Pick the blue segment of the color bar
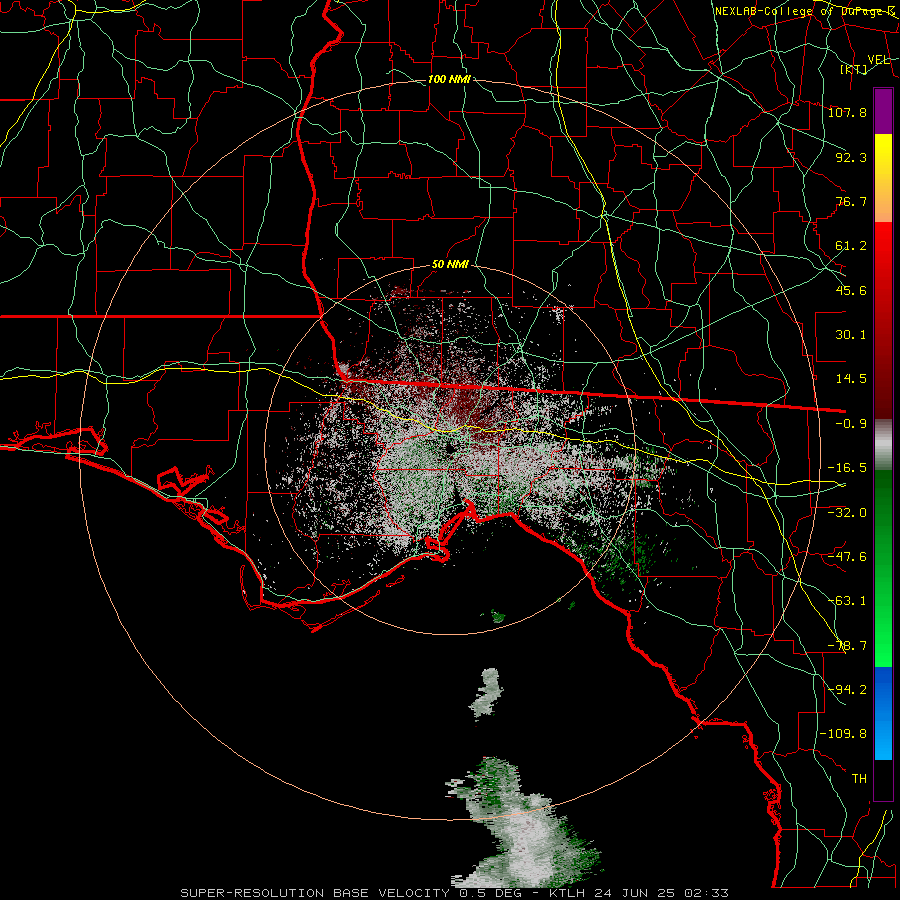 pos(883,713)
